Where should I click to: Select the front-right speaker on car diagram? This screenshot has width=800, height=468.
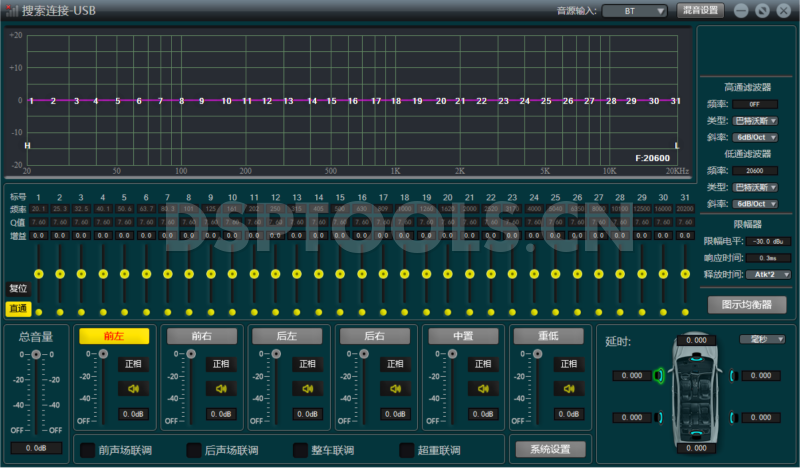pyautogui.click(x=734, y=376)
